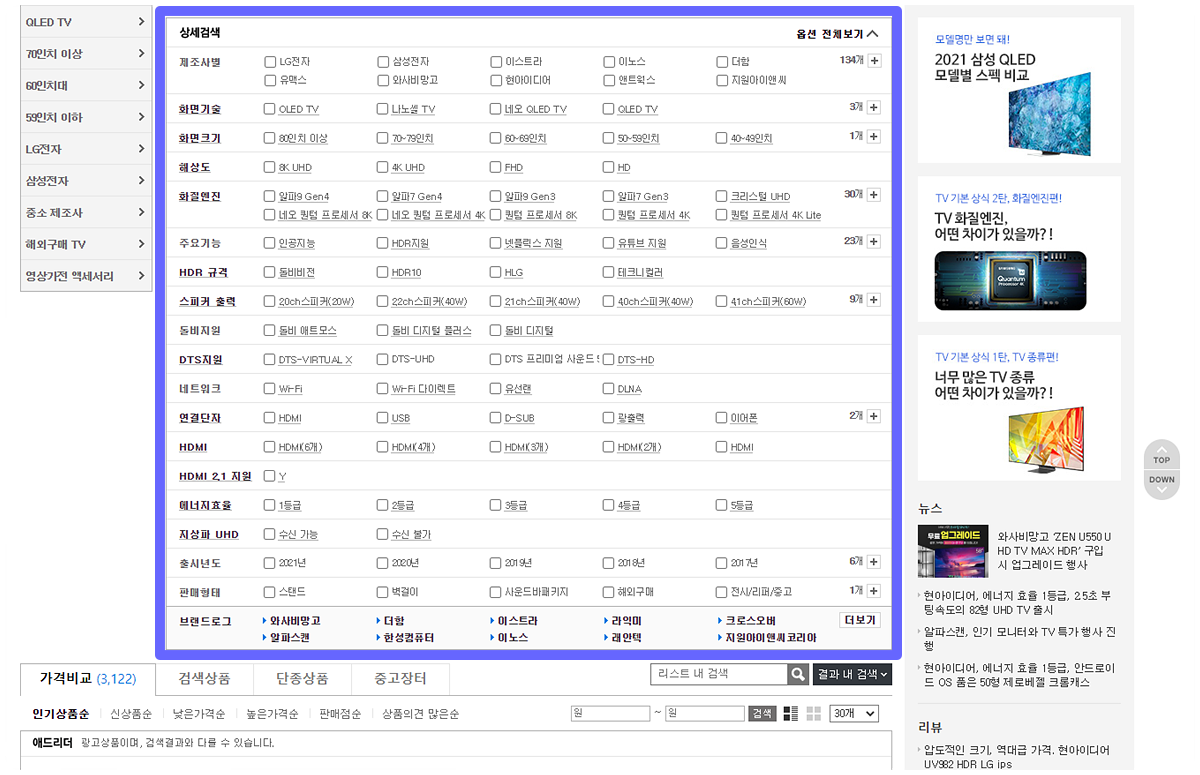1200x775 pixels.
Task: Open the 와사비망고 brand log link
Action: pos(295,621)
